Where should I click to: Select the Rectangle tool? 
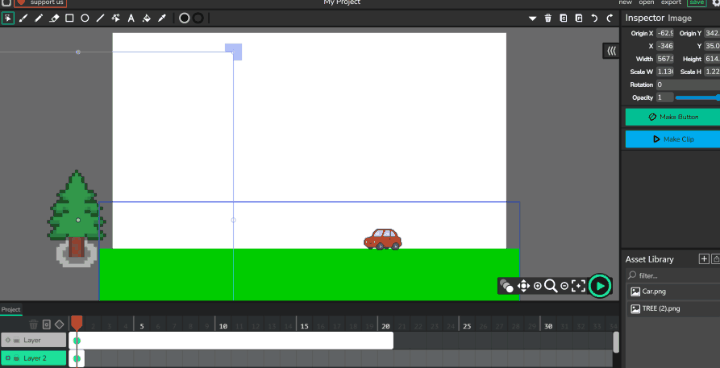coord(69,18)
